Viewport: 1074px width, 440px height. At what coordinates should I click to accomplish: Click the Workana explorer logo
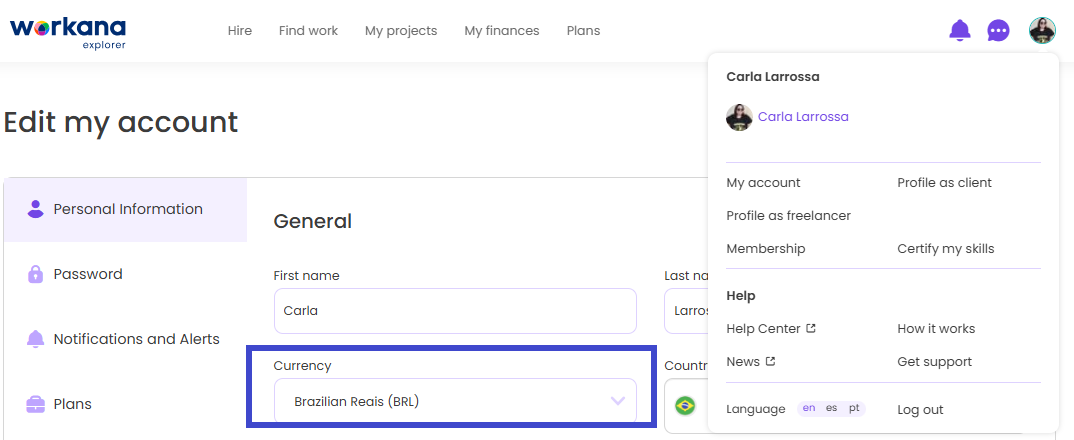68,32
